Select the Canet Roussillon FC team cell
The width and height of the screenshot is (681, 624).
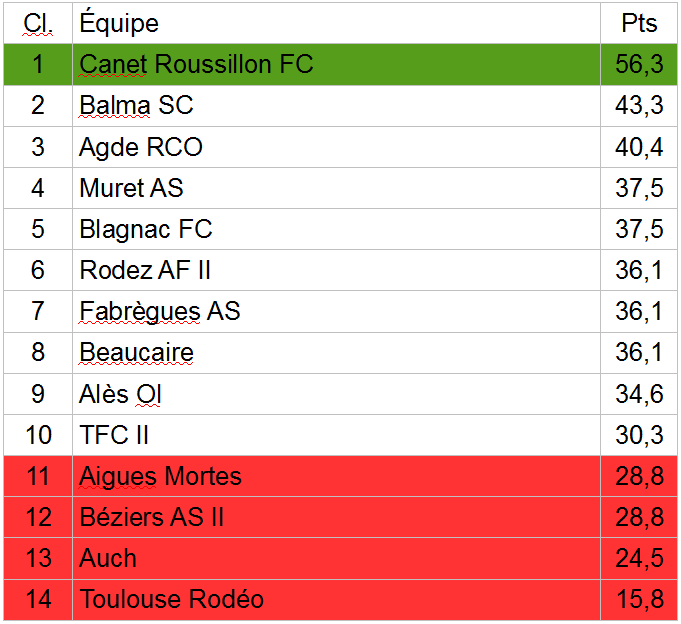(196, 64)
